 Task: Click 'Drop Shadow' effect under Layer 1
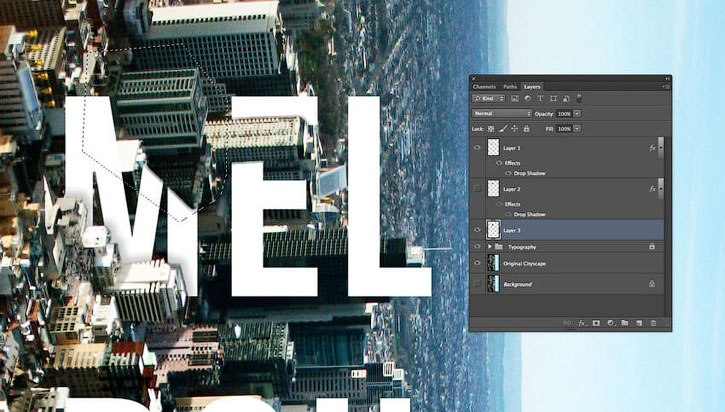(x=529, y=173)
